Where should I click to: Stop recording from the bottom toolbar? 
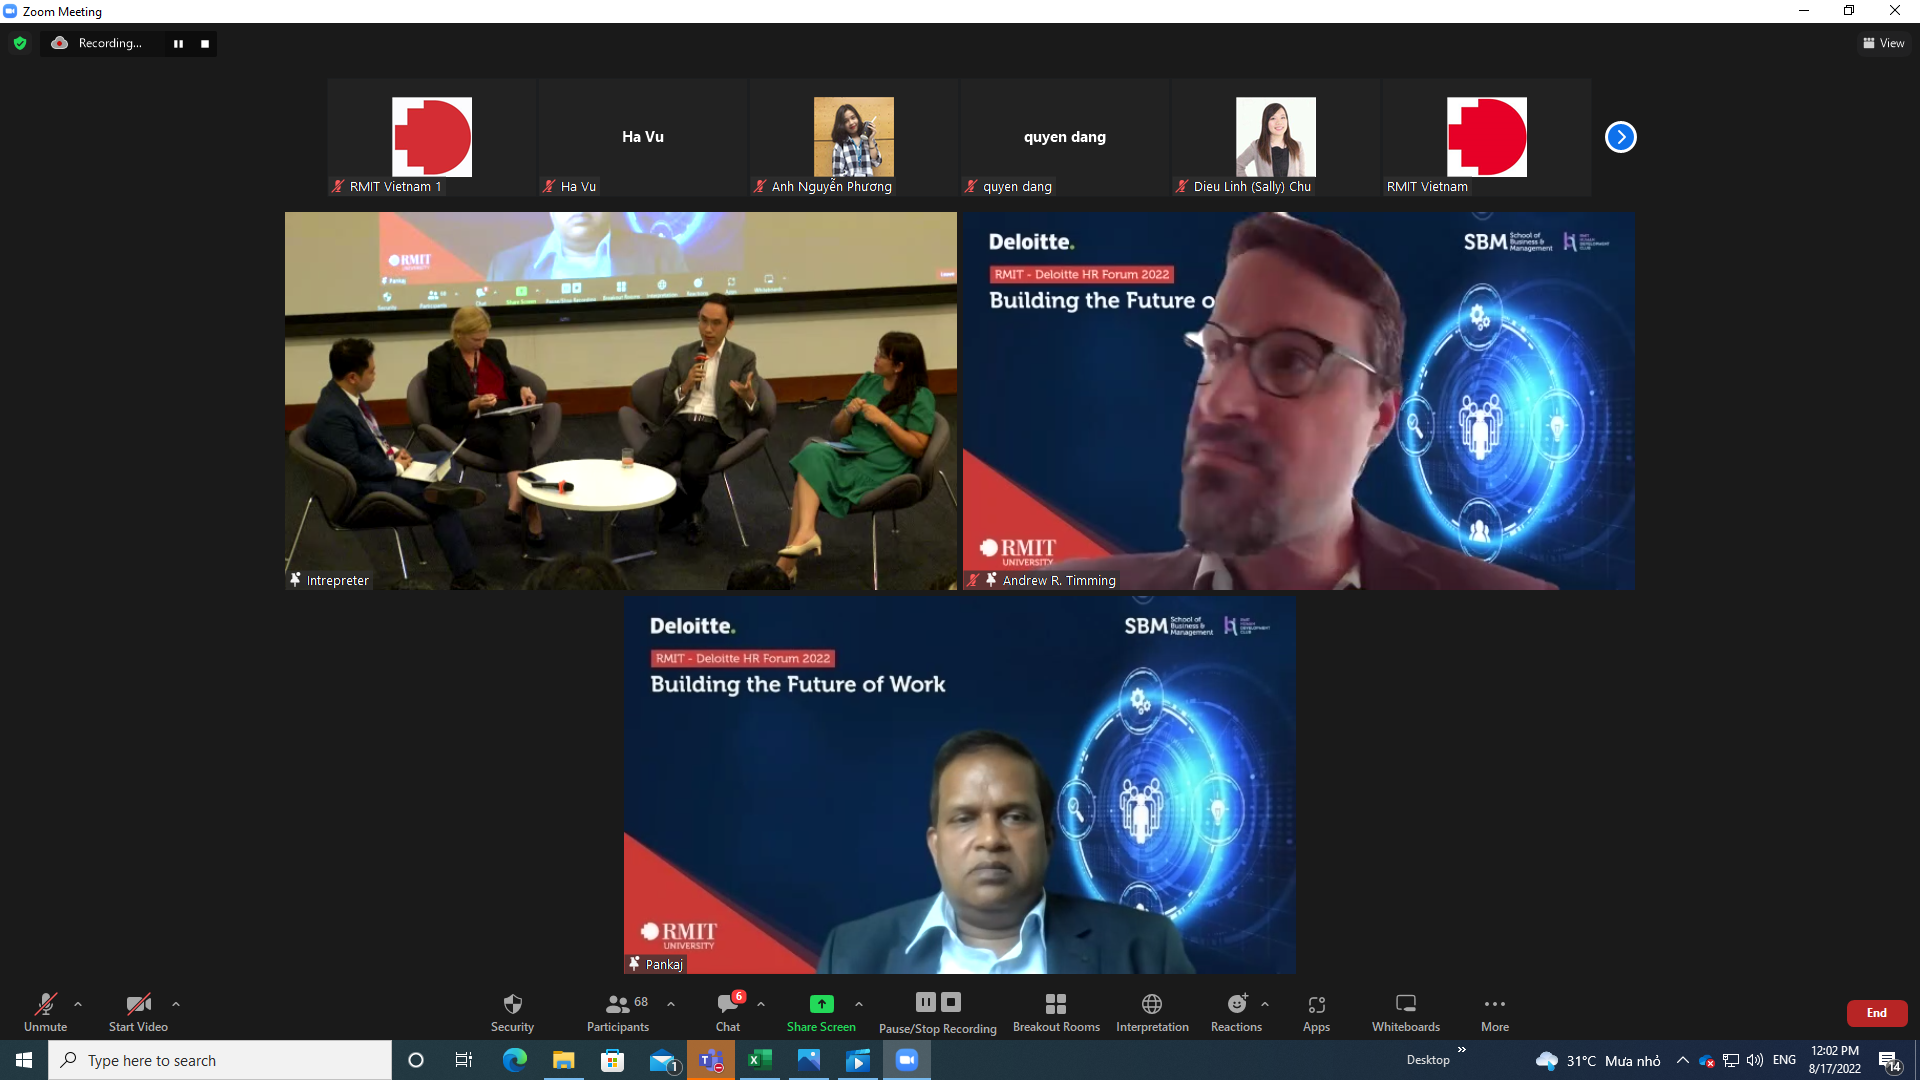tap(951, 1002)
